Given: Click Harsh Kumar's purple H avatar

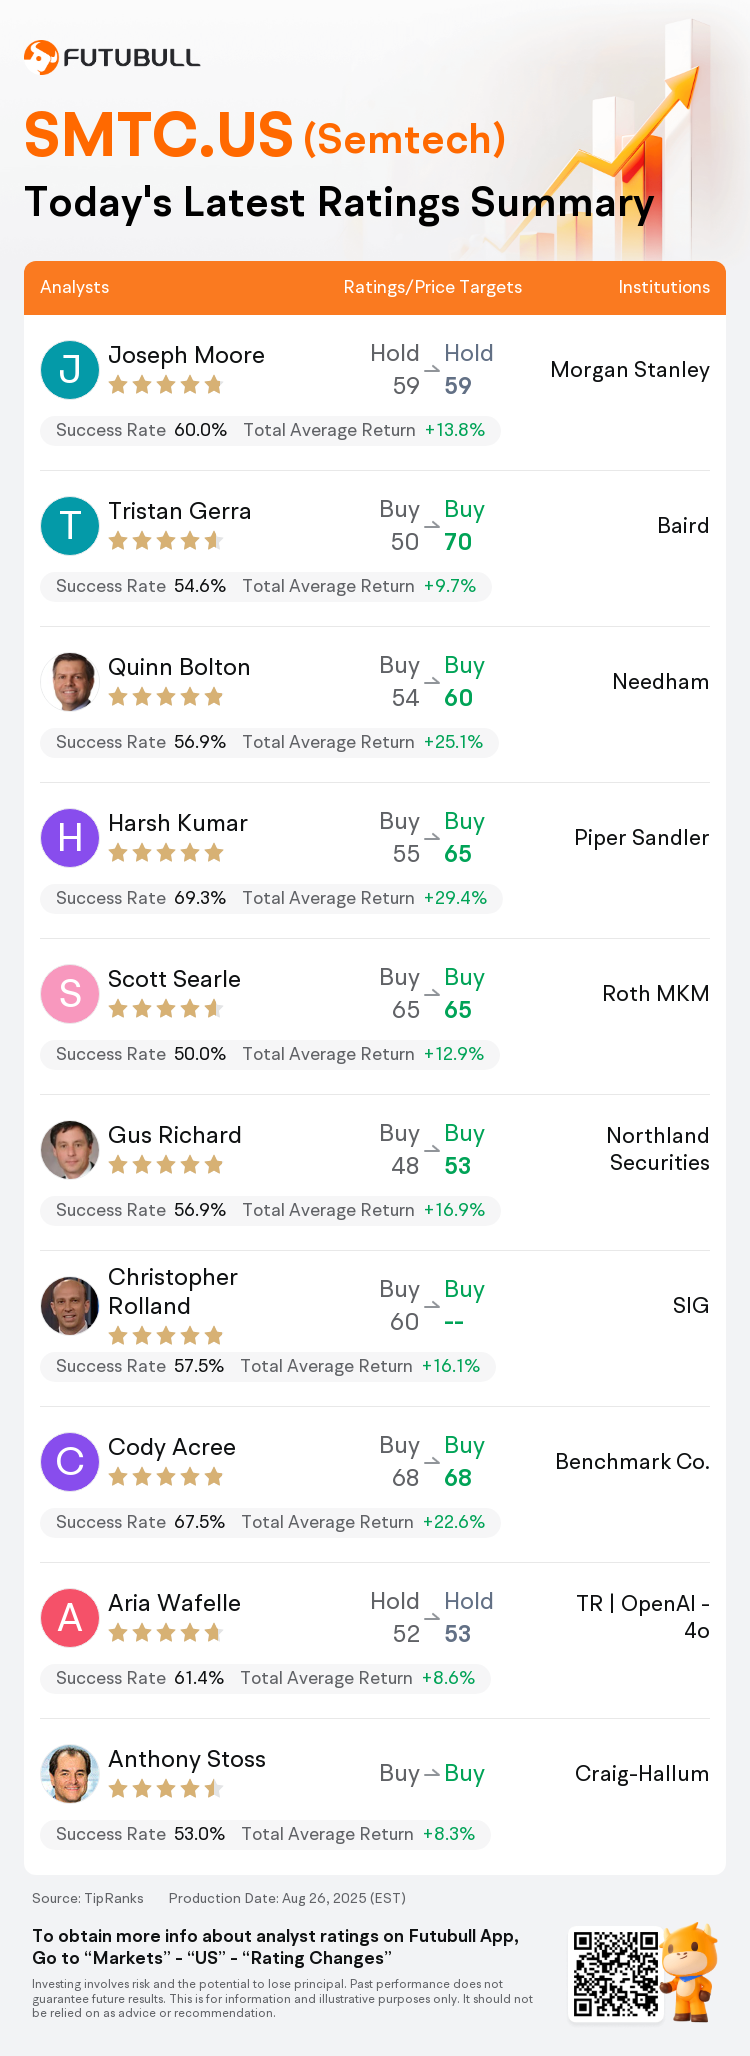Looking at the screenshot, I should pos(70,837).
